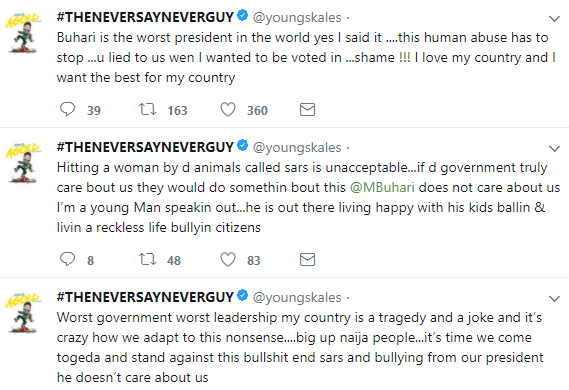Like the tweet with 360 likes
This screenshot has width=569, height=390.
(228, 109)
